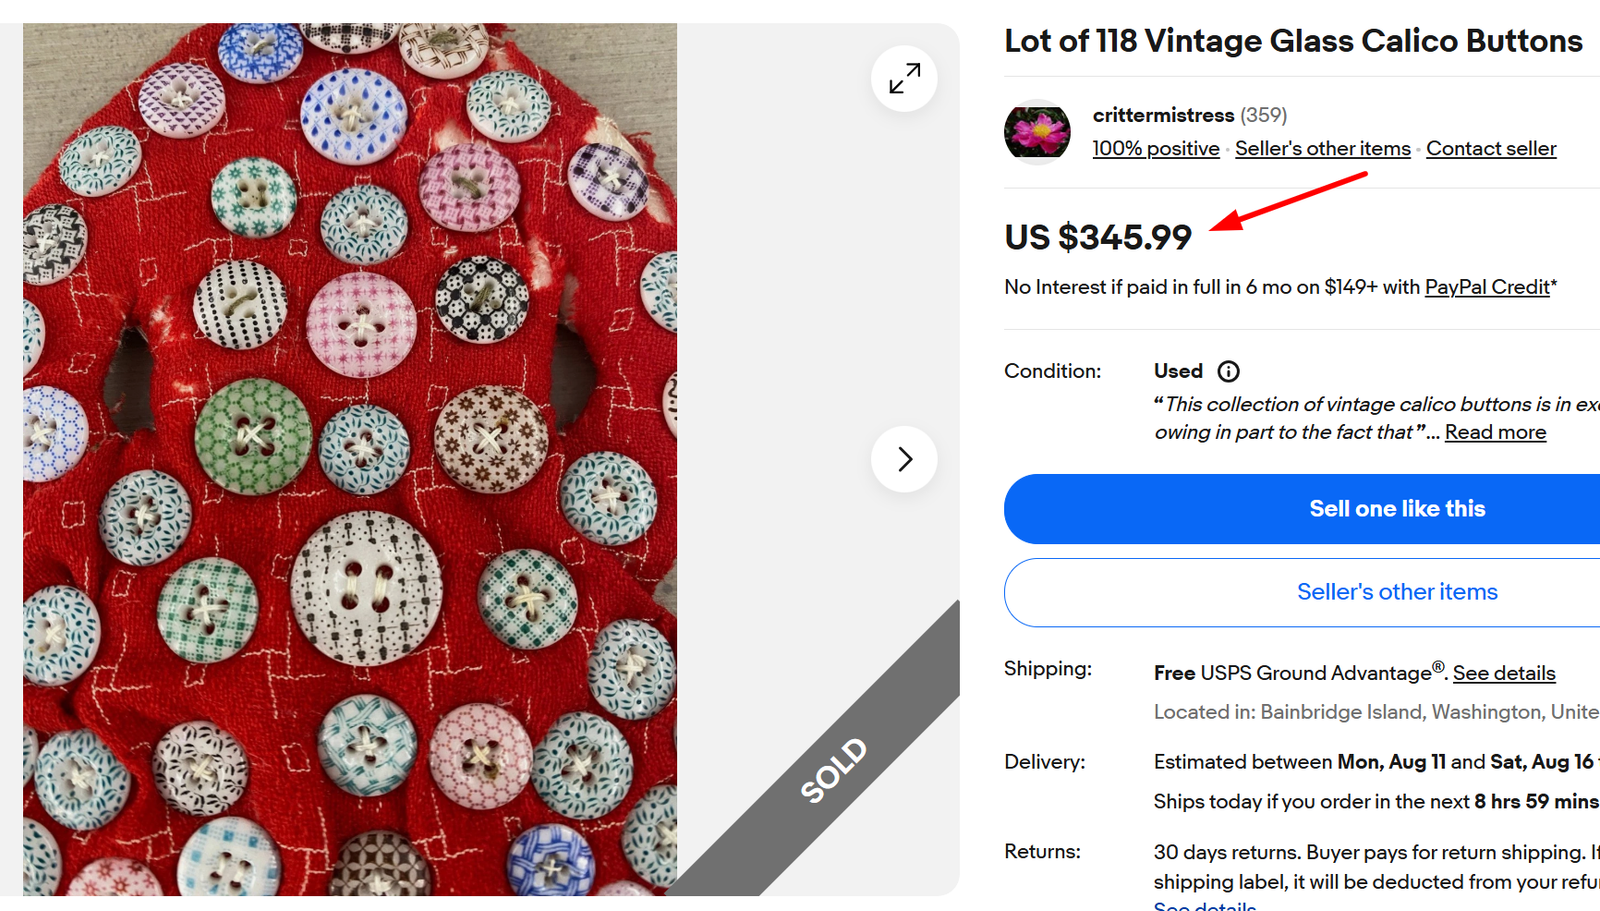
Task: Expand the product image to full view
Action: tap(904, 78)
